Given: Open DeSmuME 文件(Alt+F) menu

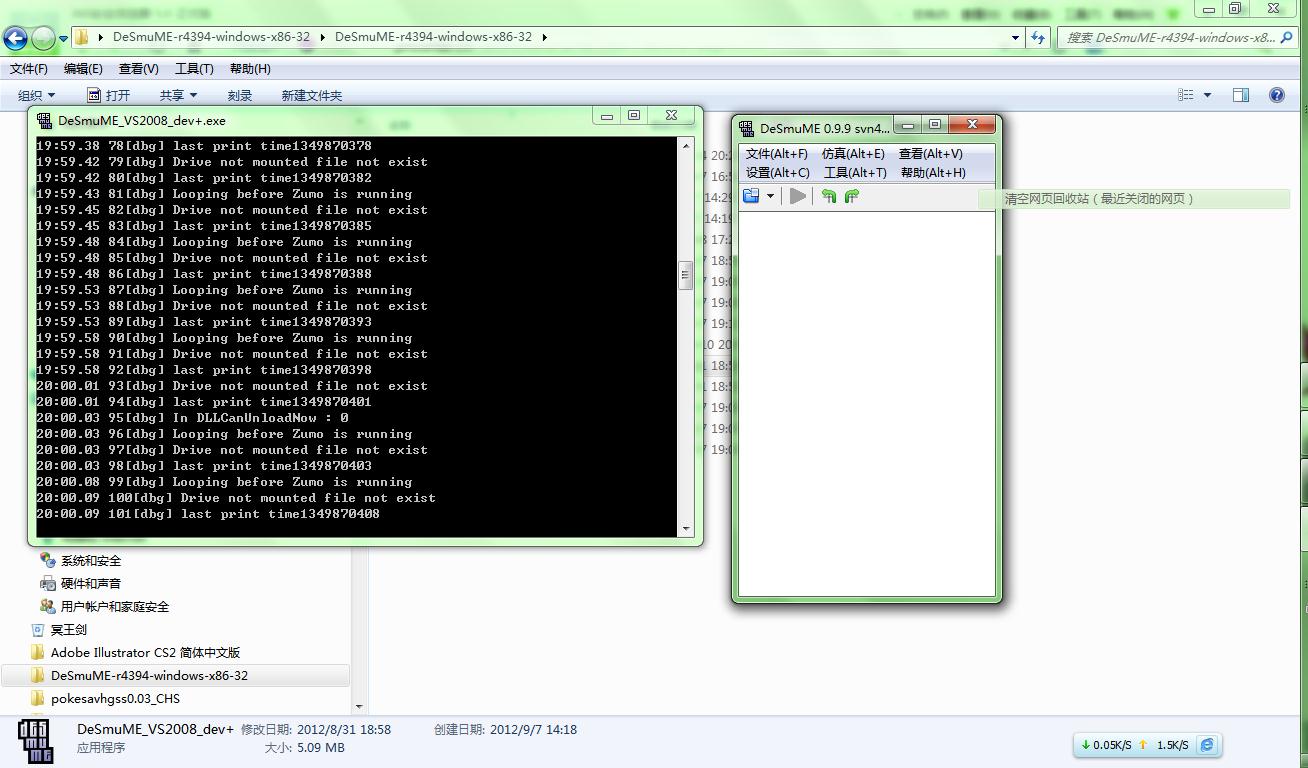Looking at the screenshot, I should [777, 154].
